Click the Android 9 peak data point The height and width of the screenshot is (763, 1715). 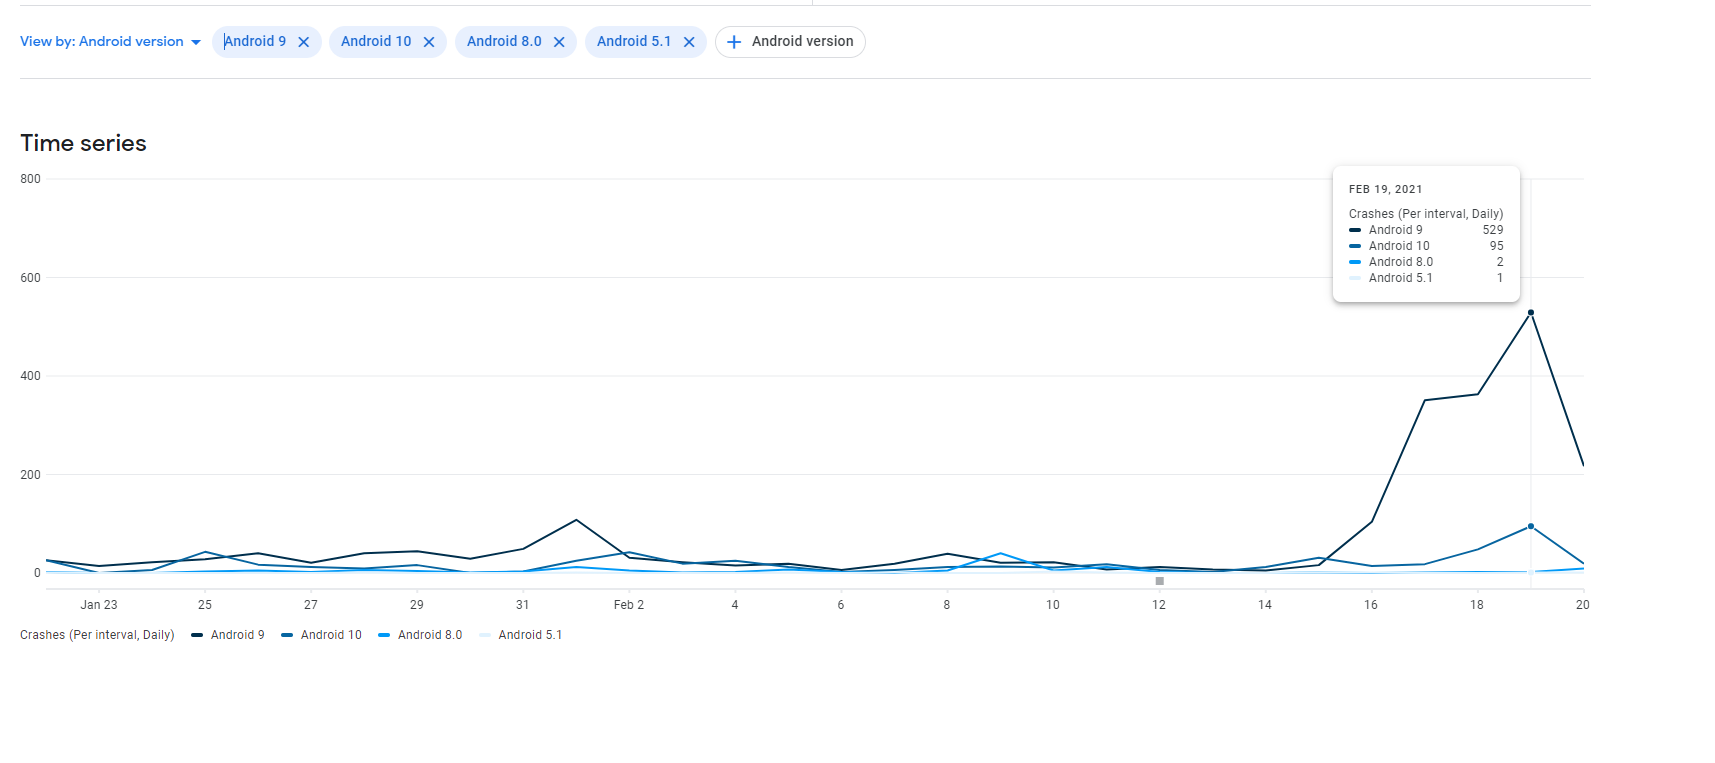tap(1530, 313)
